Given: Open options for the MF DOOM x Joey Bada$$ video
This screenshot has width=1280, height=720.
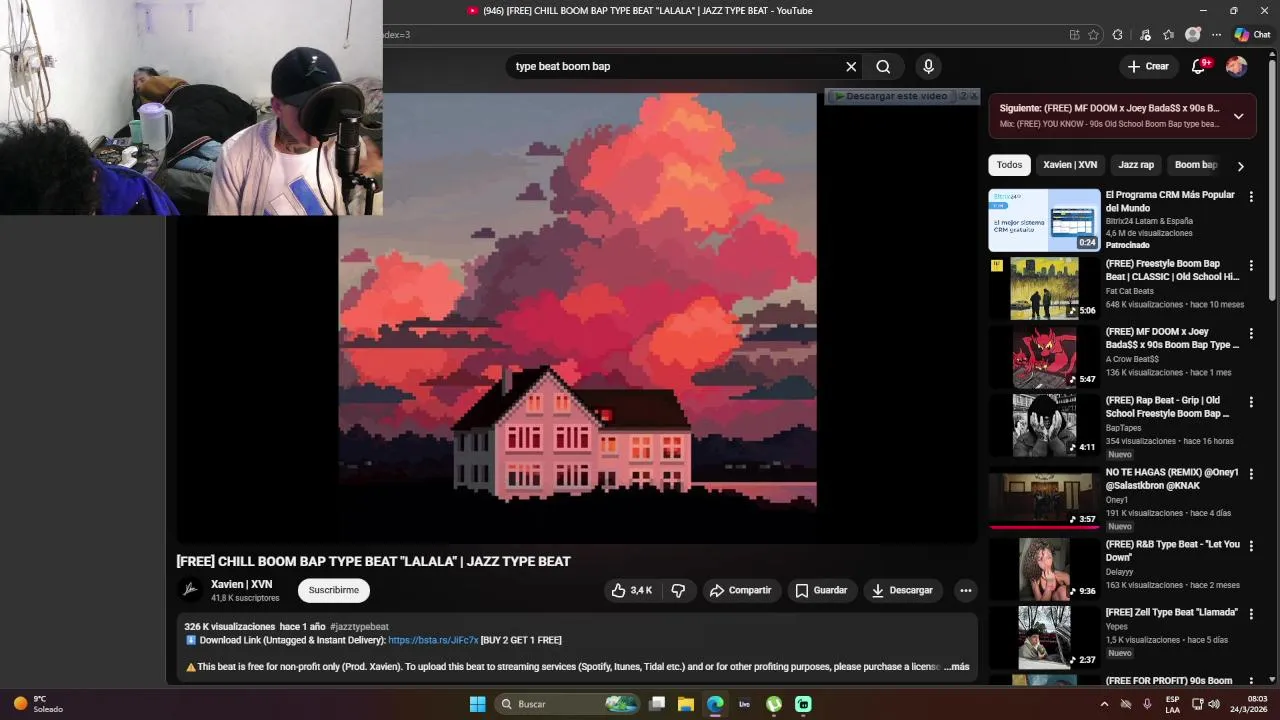Looking at the screenshot, I should 1250,333.
